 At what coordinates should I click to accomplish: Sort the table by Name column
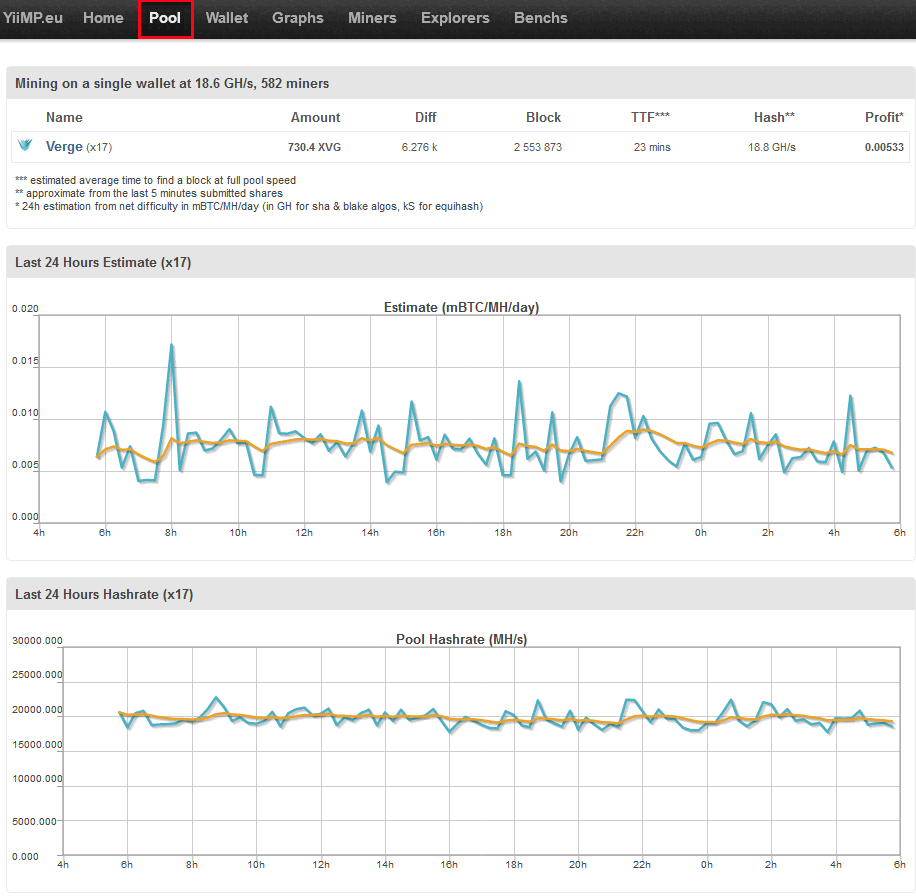point(64,117)
